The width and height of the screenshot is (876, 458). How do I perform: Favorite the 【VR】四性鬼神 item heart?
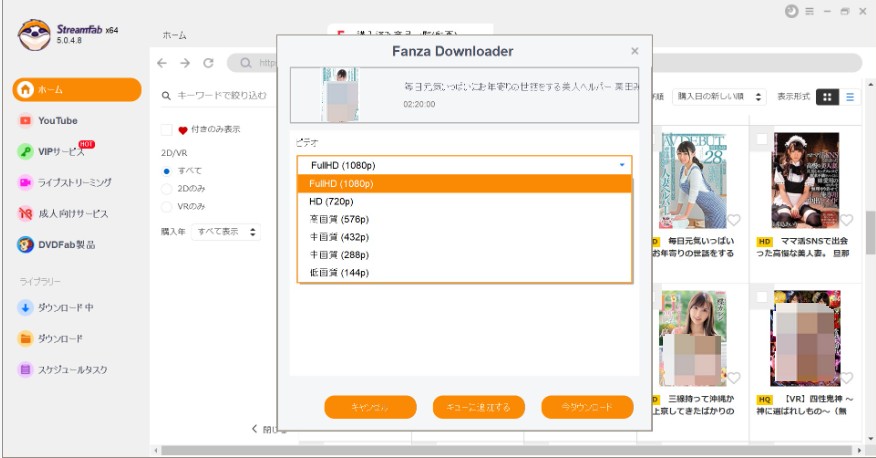[x=846, y=378]
